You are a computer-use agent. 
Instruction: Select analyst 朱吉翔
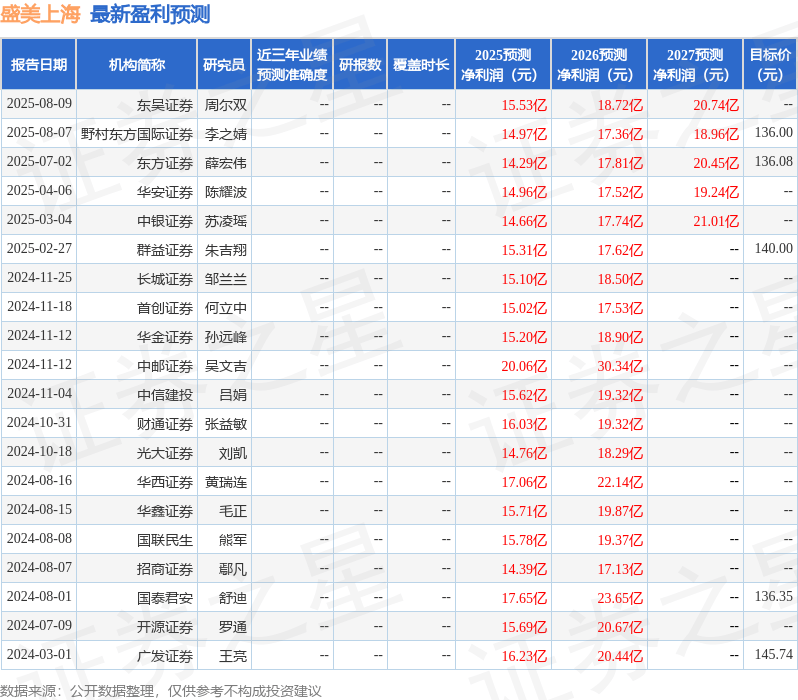[225, 250]
